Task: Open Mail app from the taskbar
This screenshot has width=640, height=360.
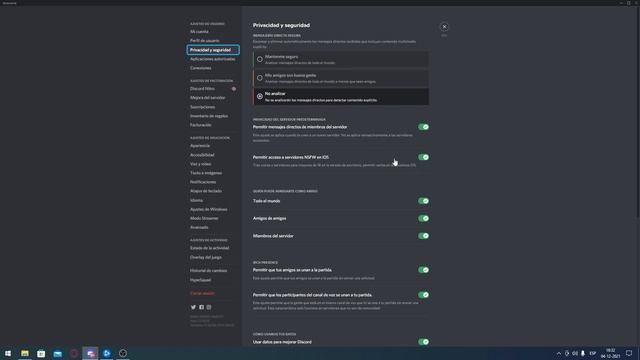Action: click(58, 353)
